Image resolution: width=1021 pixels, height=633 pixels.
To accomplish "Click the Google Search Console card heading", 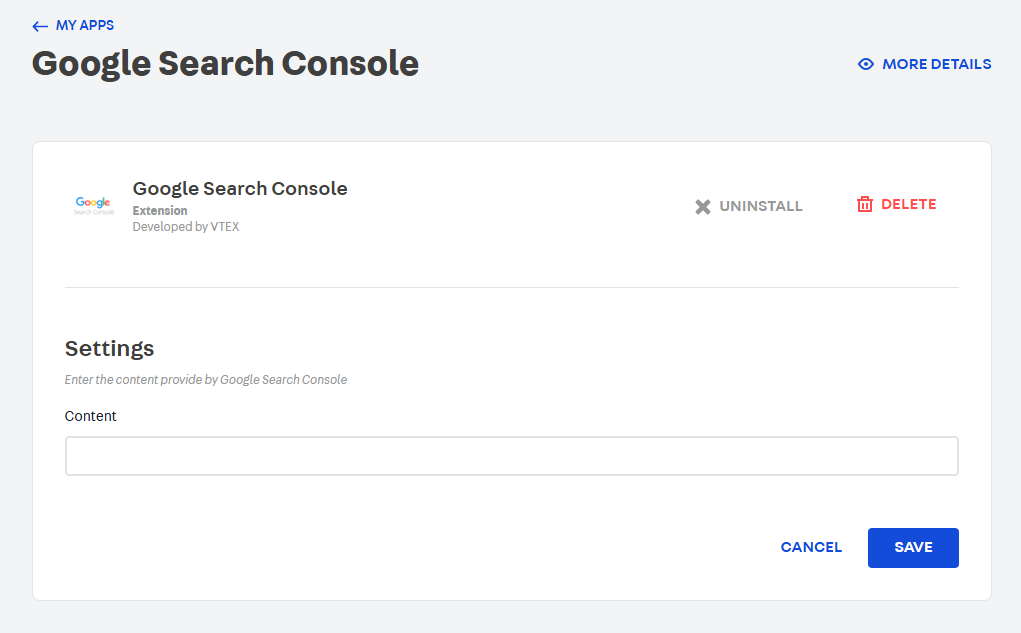I will 240,188.
